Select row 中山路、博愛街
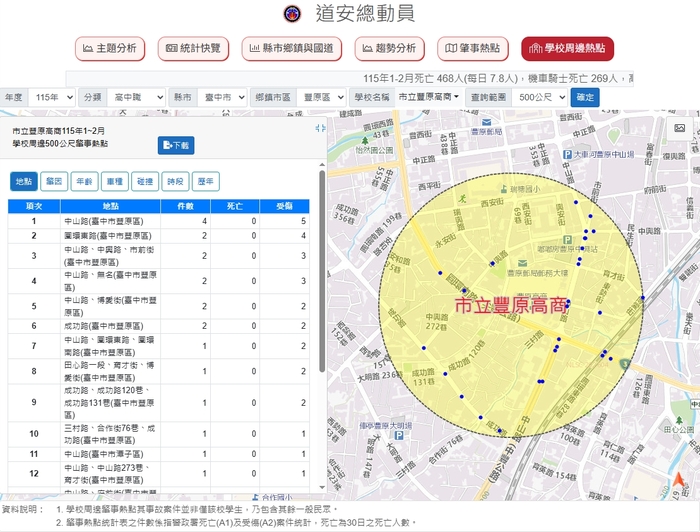 point(158,306)
